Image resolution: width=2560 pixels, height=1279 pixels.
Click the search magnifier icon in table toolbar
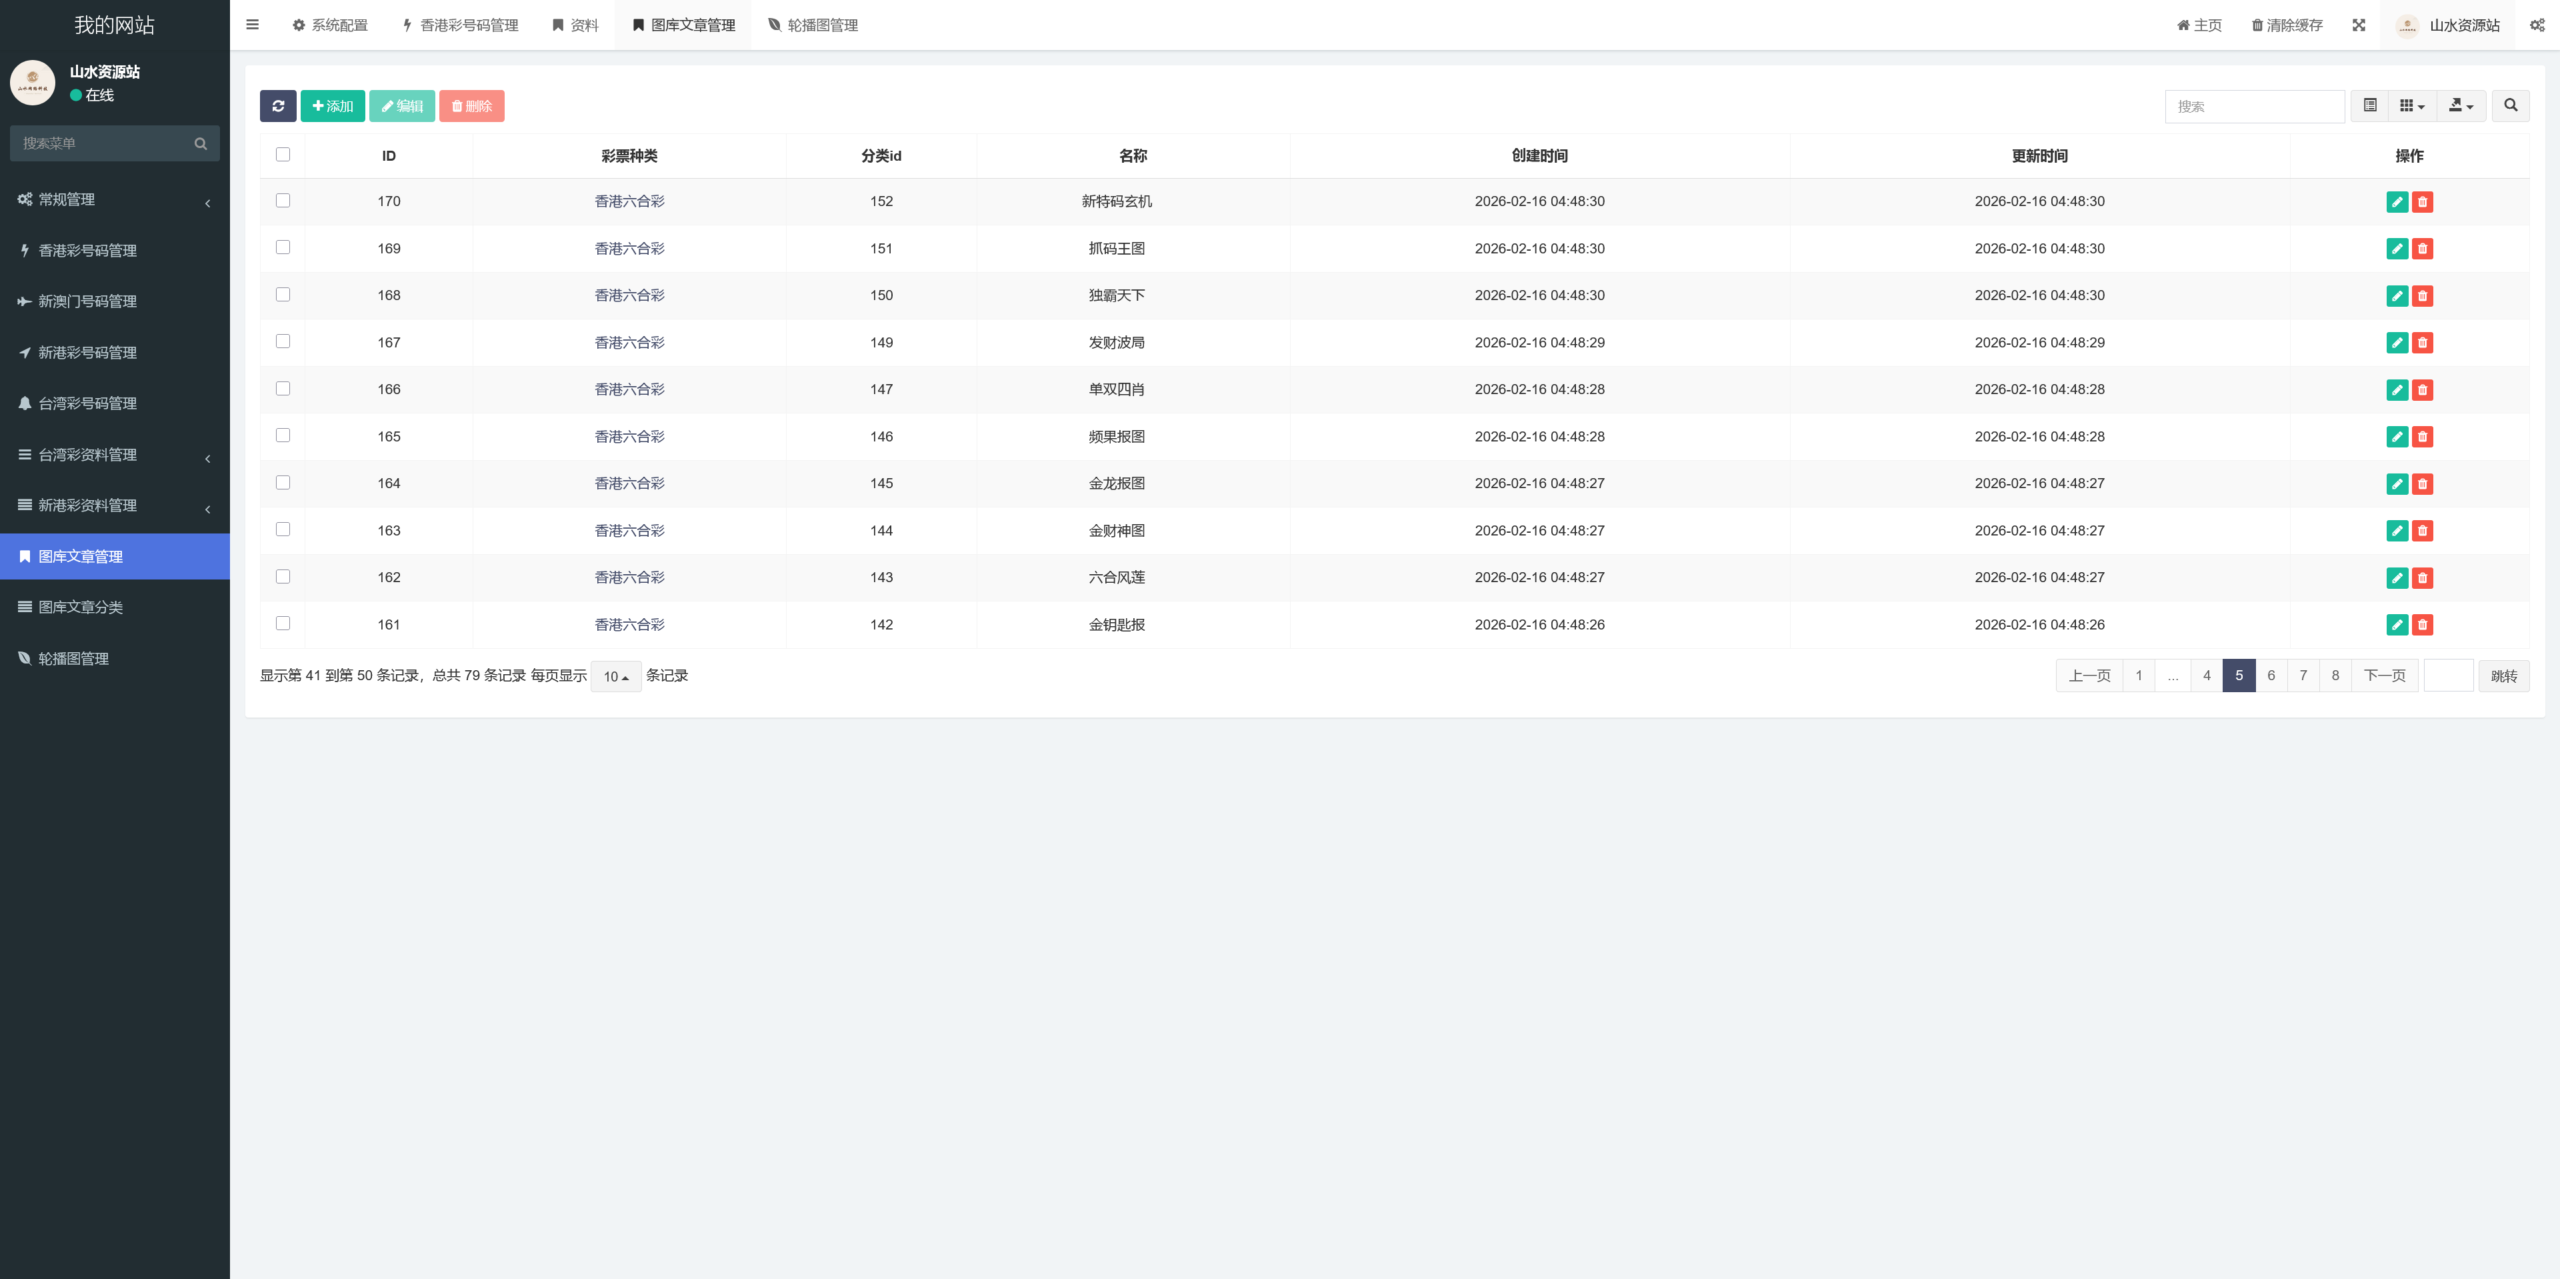(2510, 106)
